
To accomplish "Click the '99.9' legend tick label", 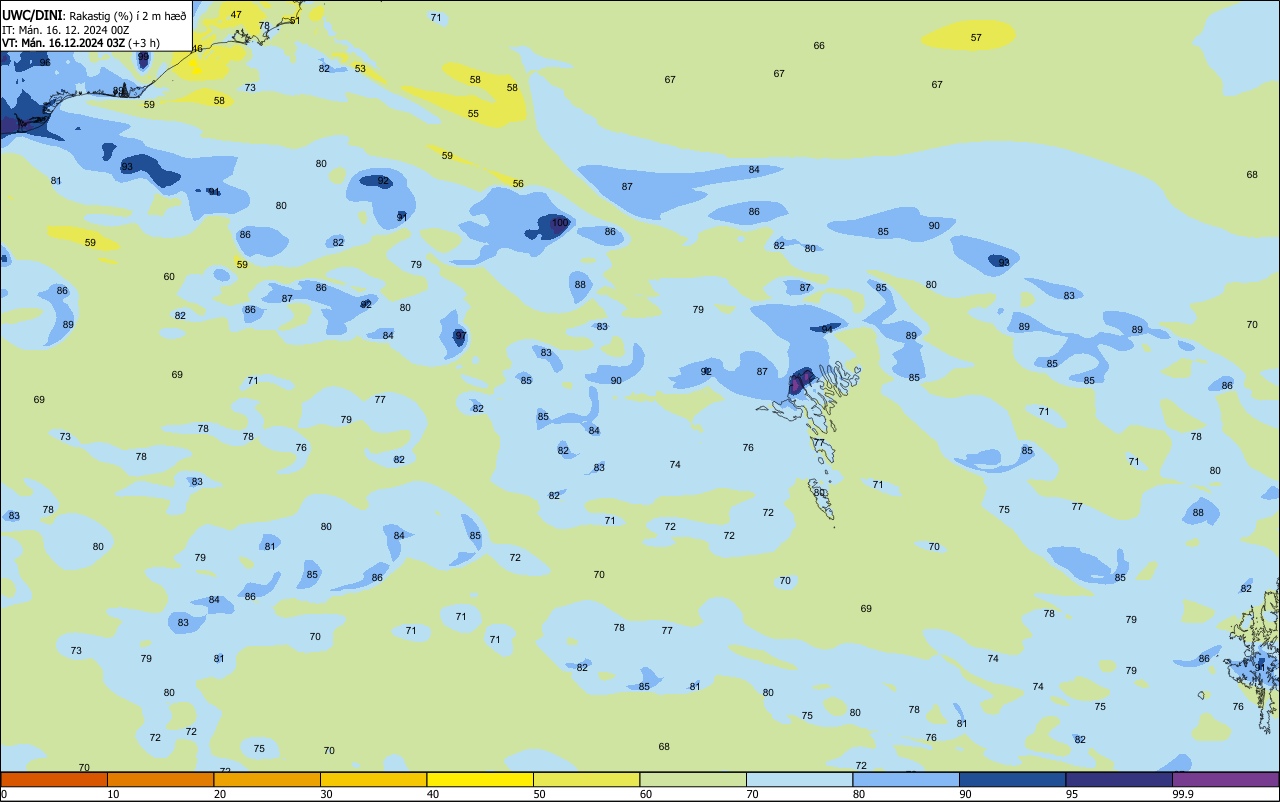I will (x=1184, y=794).
